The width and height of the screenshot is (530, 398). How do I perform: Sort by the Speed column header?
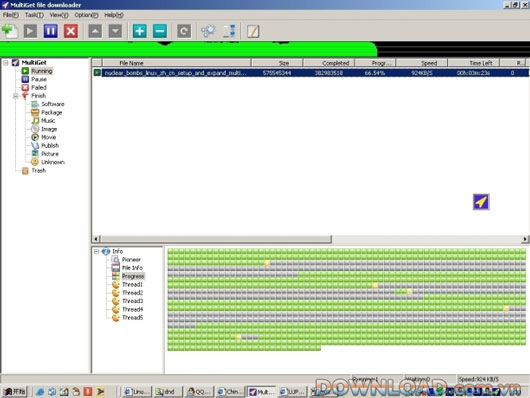pyautogui.click(x=422, y=63)
